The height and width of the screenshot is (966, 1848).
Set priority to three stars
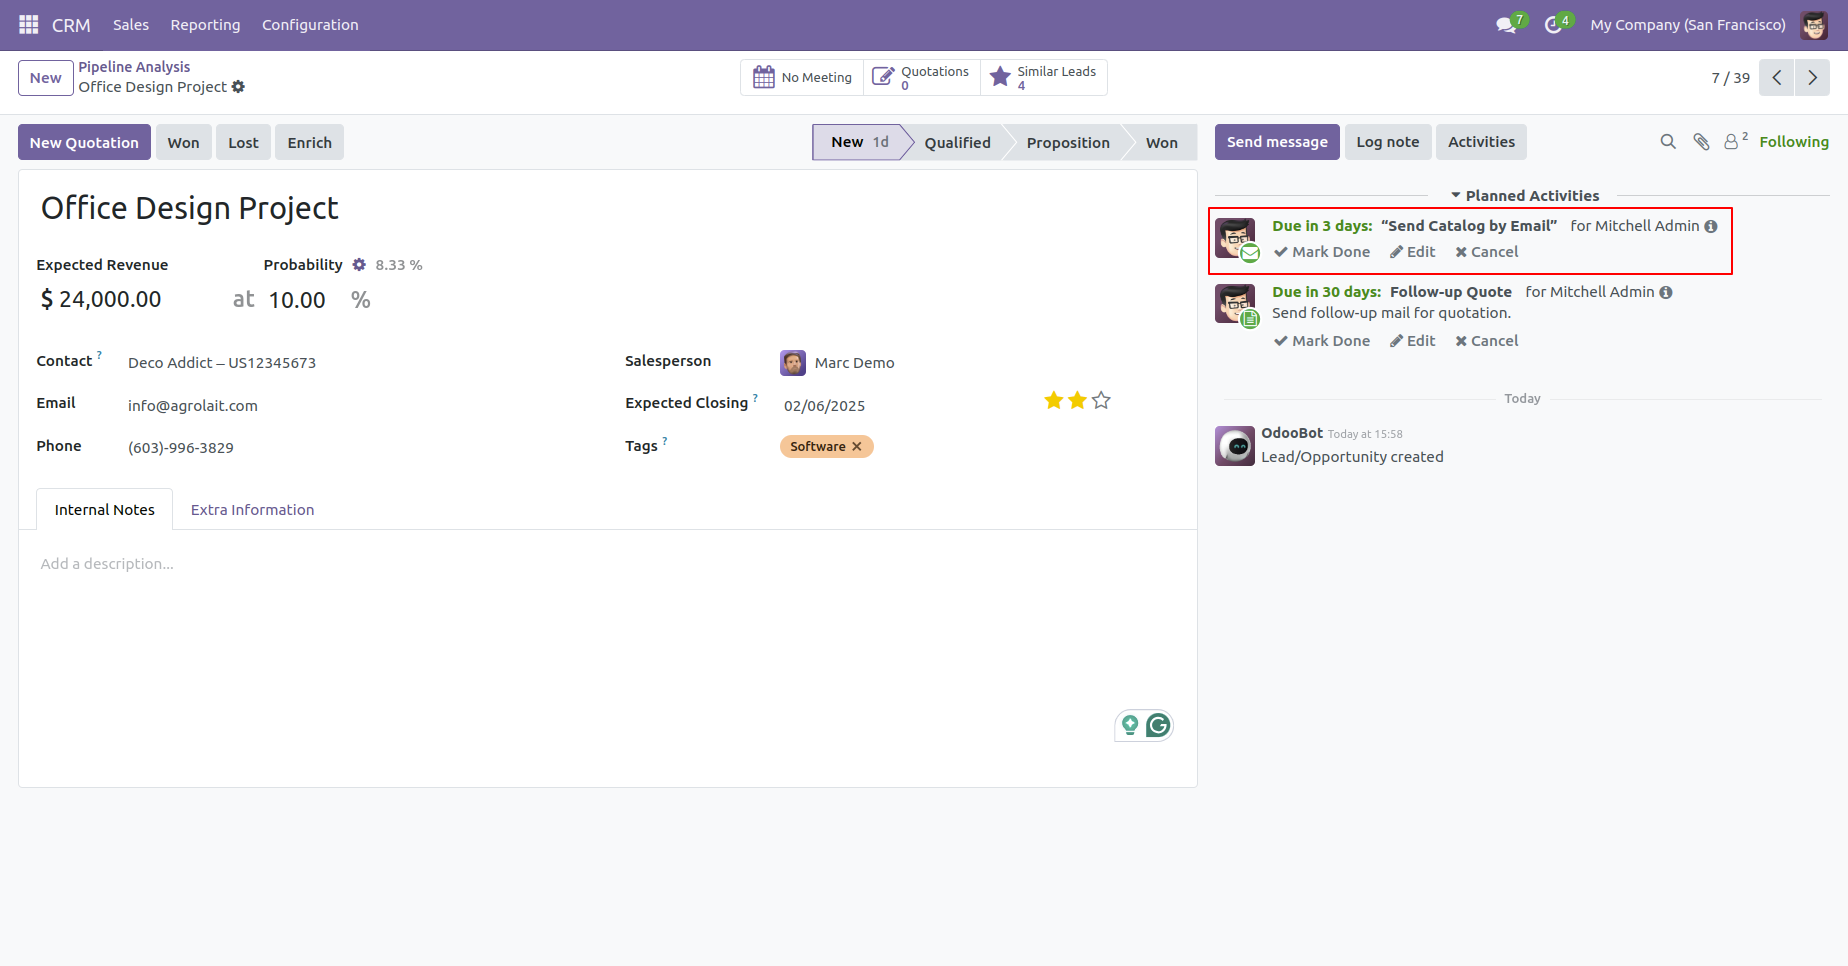tap(1101, 401)
